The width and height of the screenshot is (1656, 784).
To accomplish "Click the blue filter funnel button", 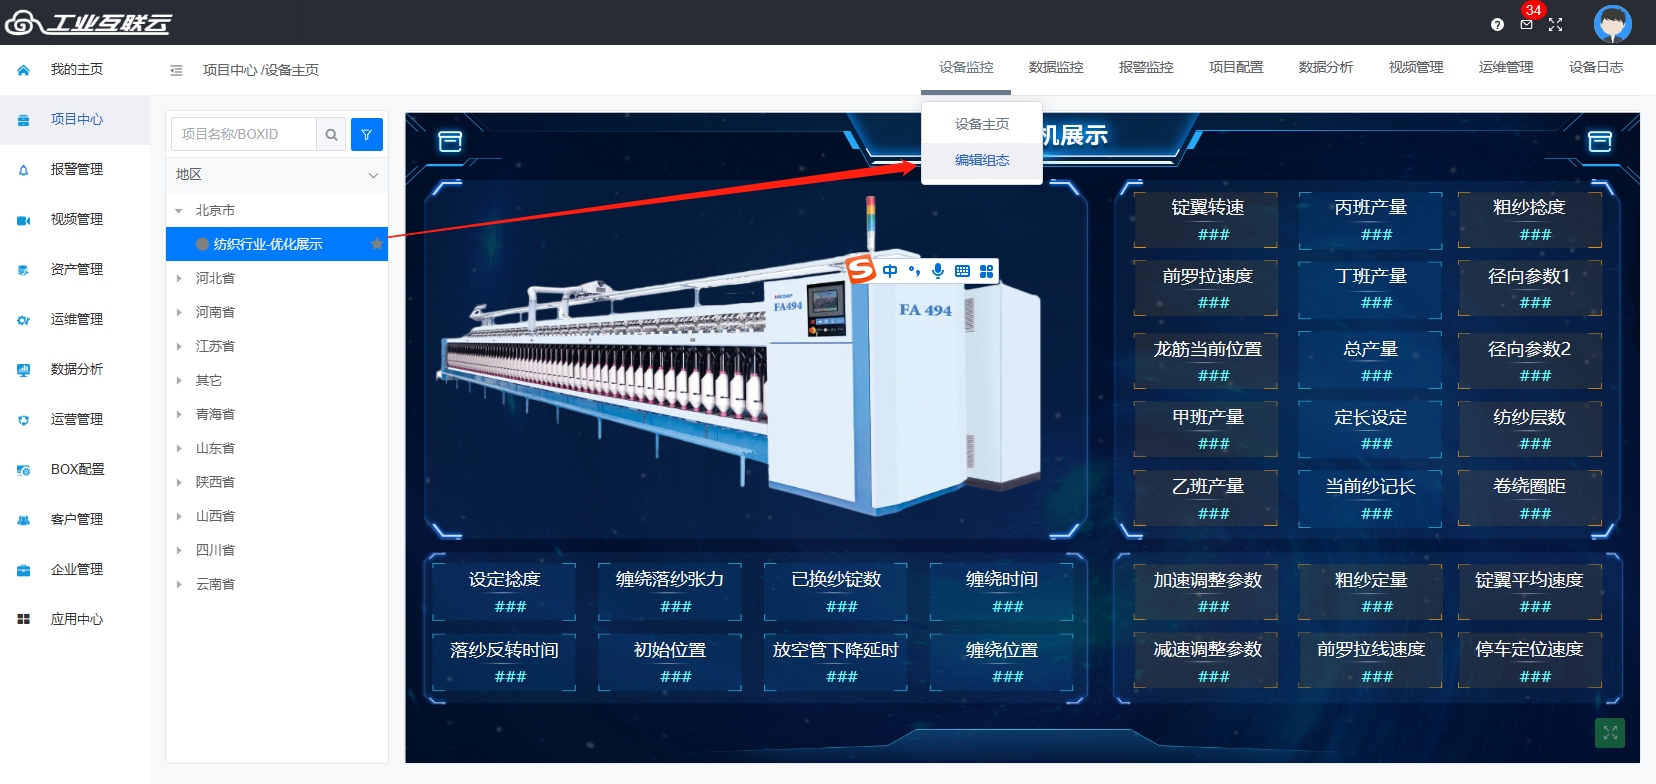I will 367,134.
